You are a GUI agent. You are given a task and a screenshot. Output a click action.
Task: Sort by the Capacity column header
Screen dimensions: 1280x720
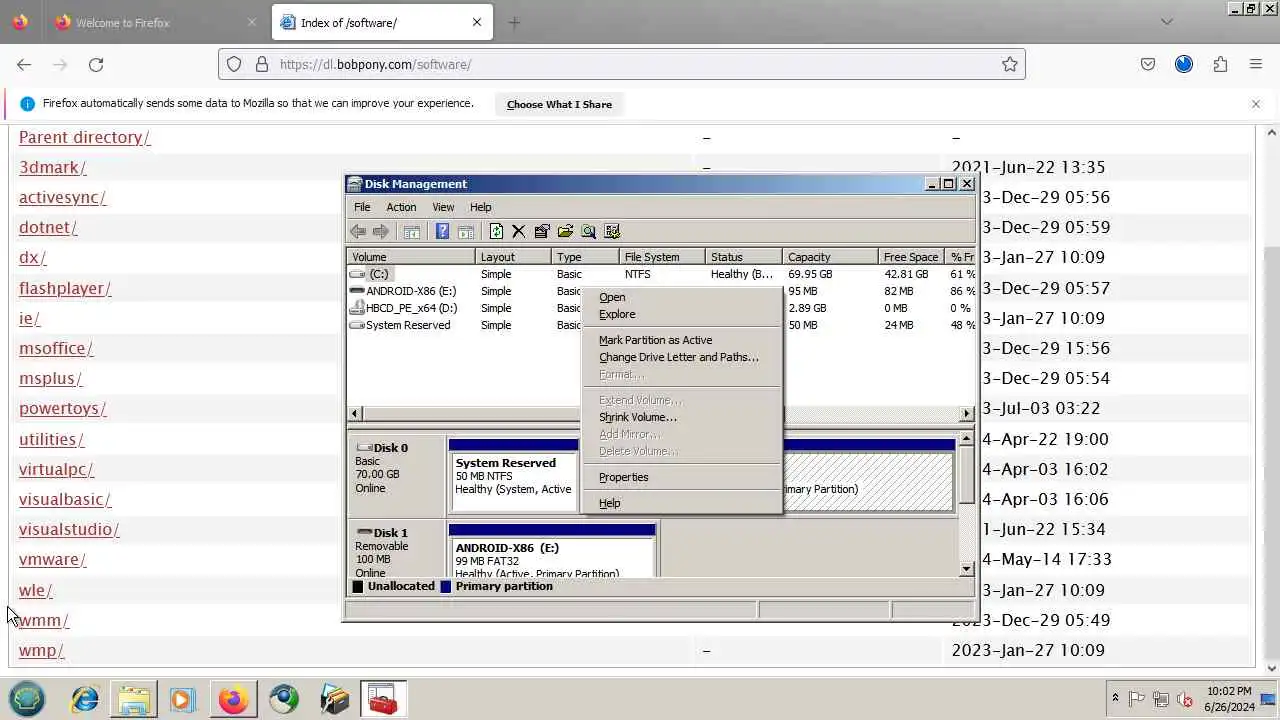830,257
